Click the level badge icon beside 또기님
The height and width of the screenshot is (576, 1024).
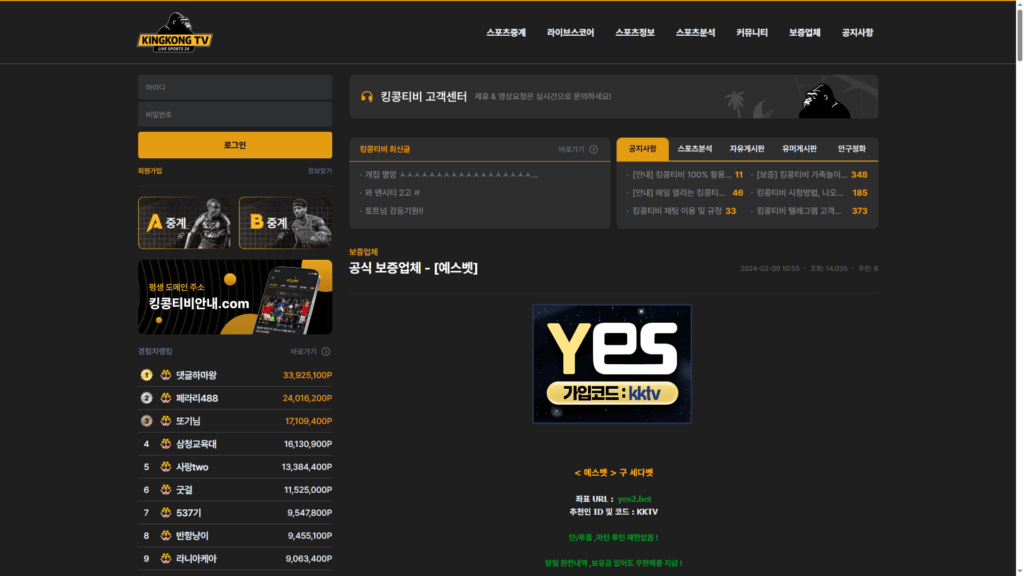coord(166,421)
